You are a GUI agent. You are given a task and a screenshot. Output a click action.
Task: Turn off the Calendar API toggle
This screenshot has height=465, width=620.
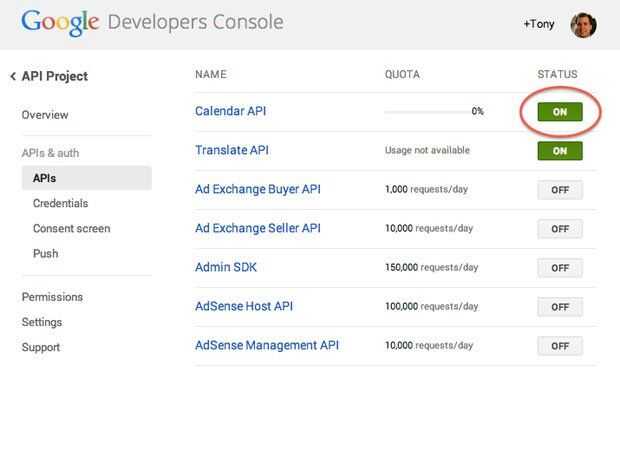tap(560, 112)
